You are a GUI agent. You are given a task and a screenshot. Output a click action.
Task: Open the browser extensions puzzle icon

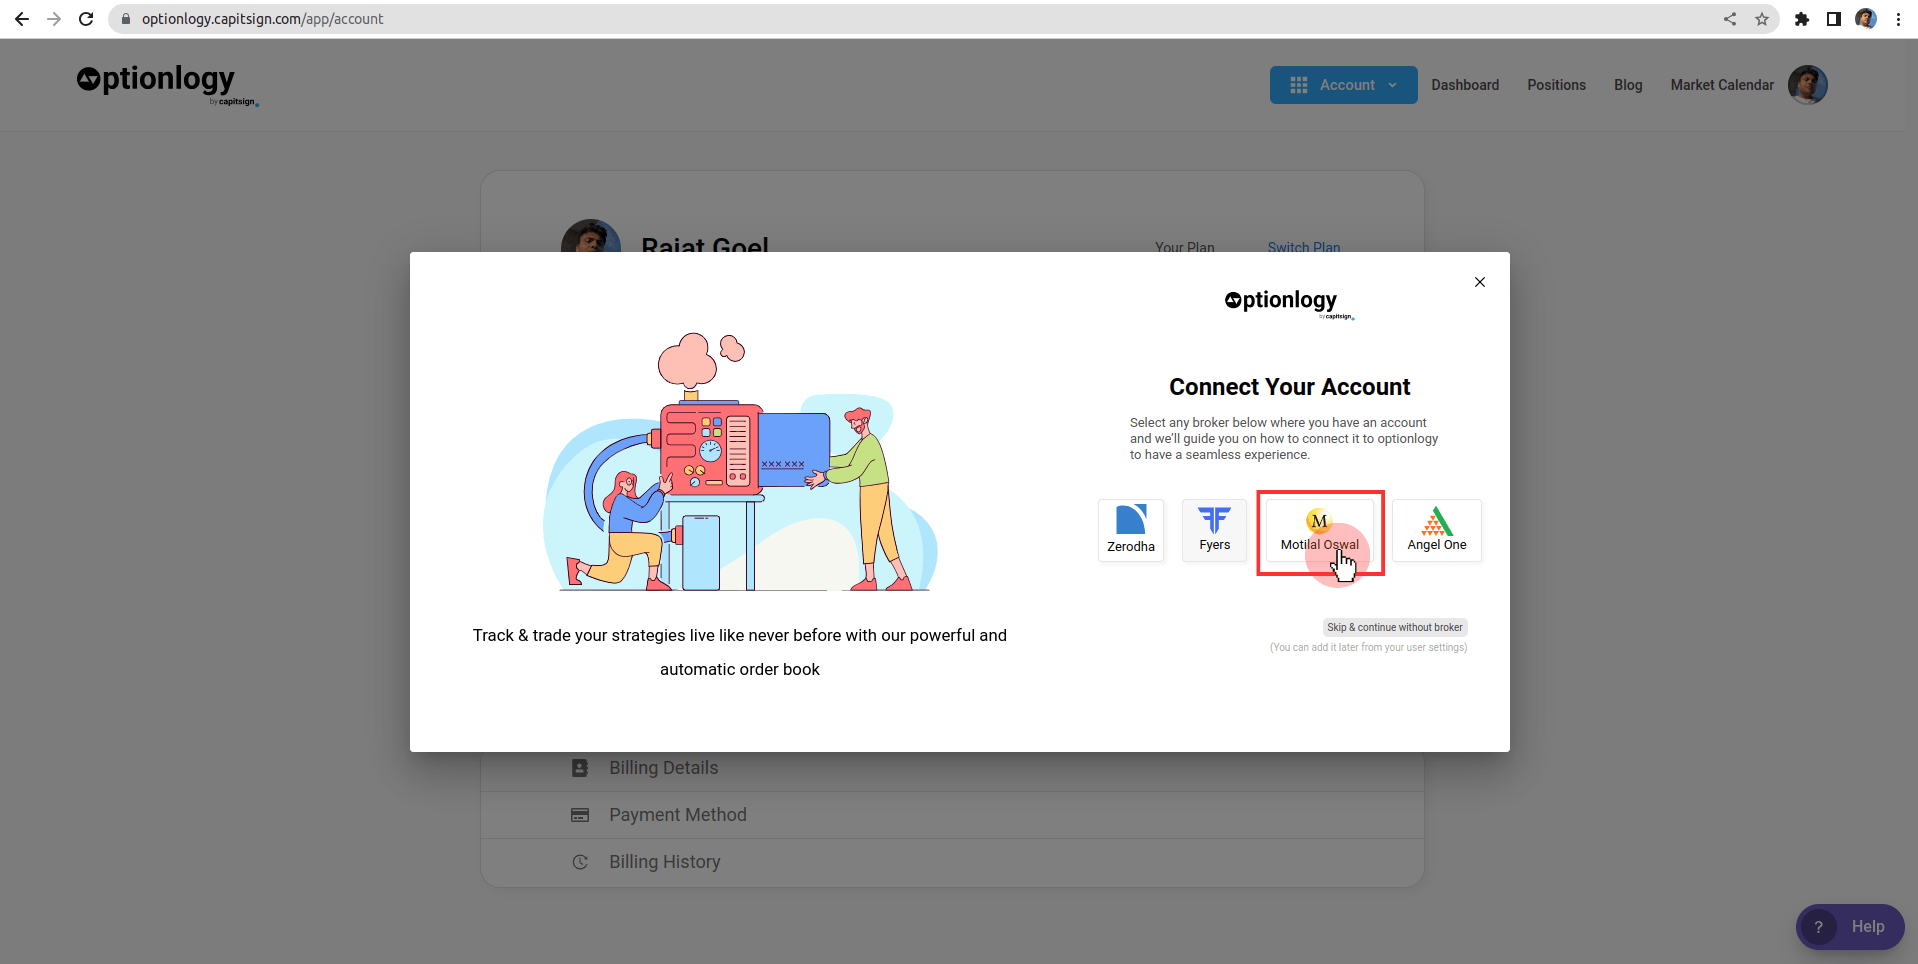(x=1802, y=19)
